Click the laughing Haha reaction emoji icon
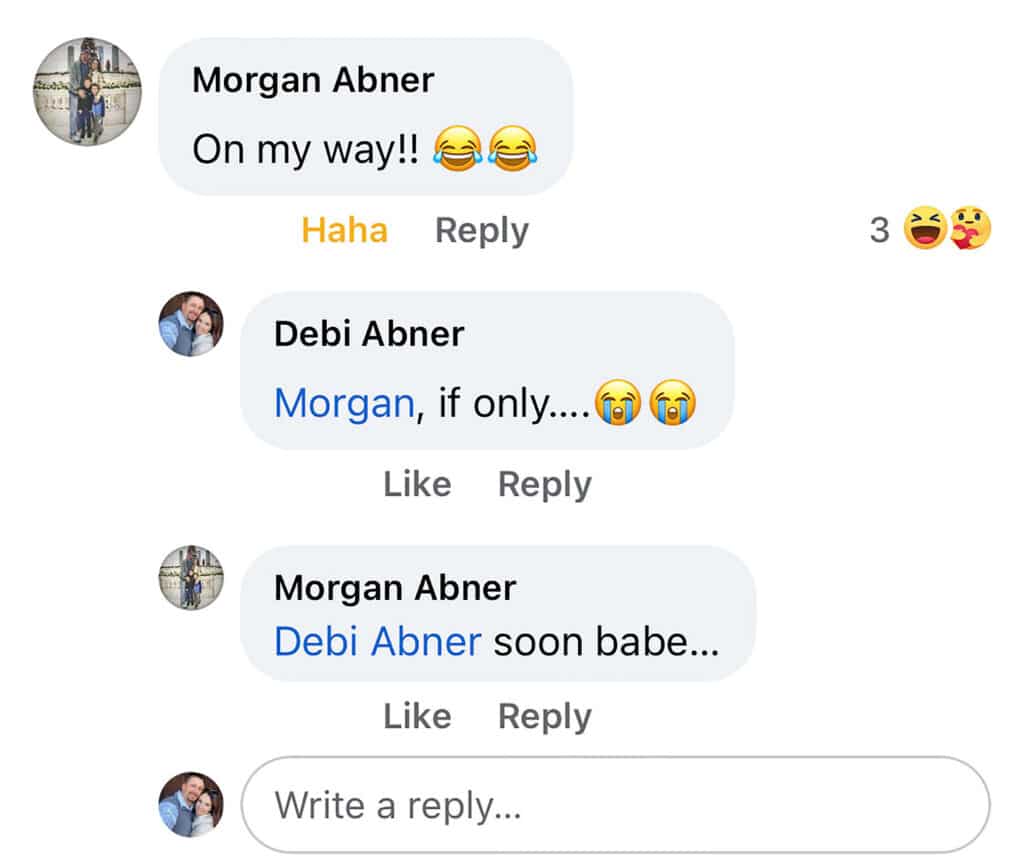The width and height of the screenshot is (1024, 863). (x=925, y=228)
